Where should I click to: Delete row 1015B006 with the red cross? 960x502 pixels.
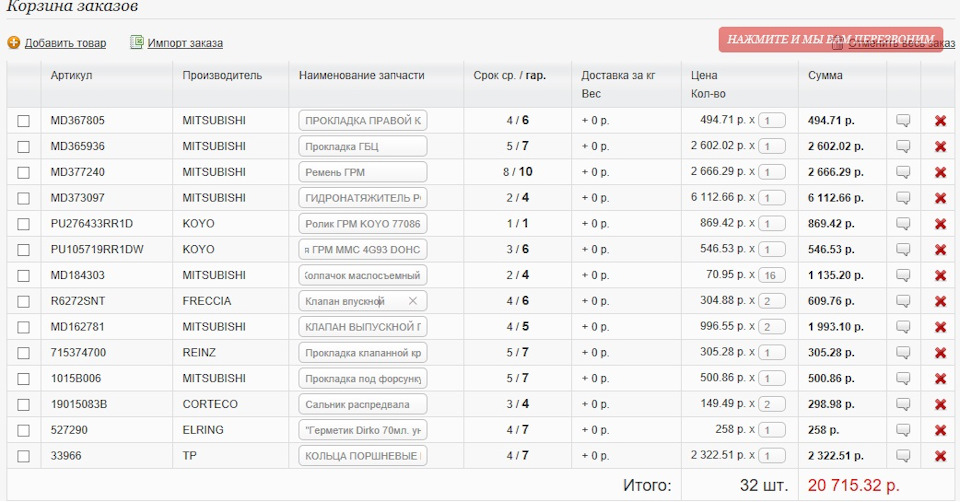click(940, 379)
